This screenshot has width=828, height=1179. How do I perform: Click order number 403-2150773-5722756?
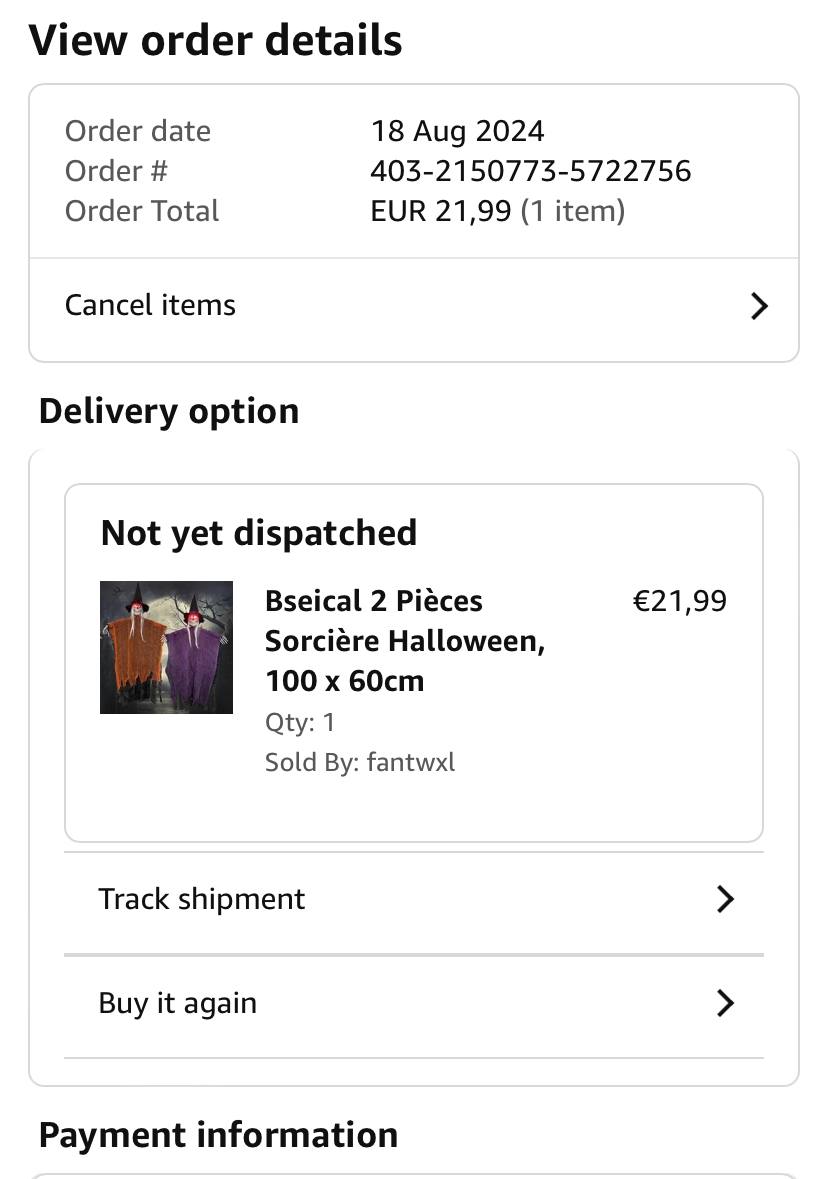click(530, 171)
